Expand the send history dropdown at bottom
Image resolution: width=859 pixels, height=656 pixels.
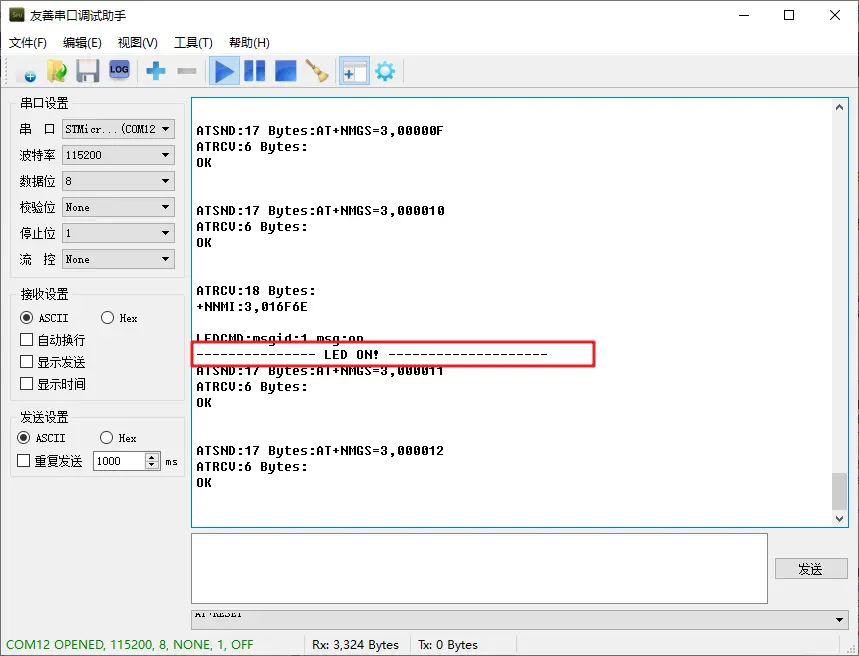839,620
